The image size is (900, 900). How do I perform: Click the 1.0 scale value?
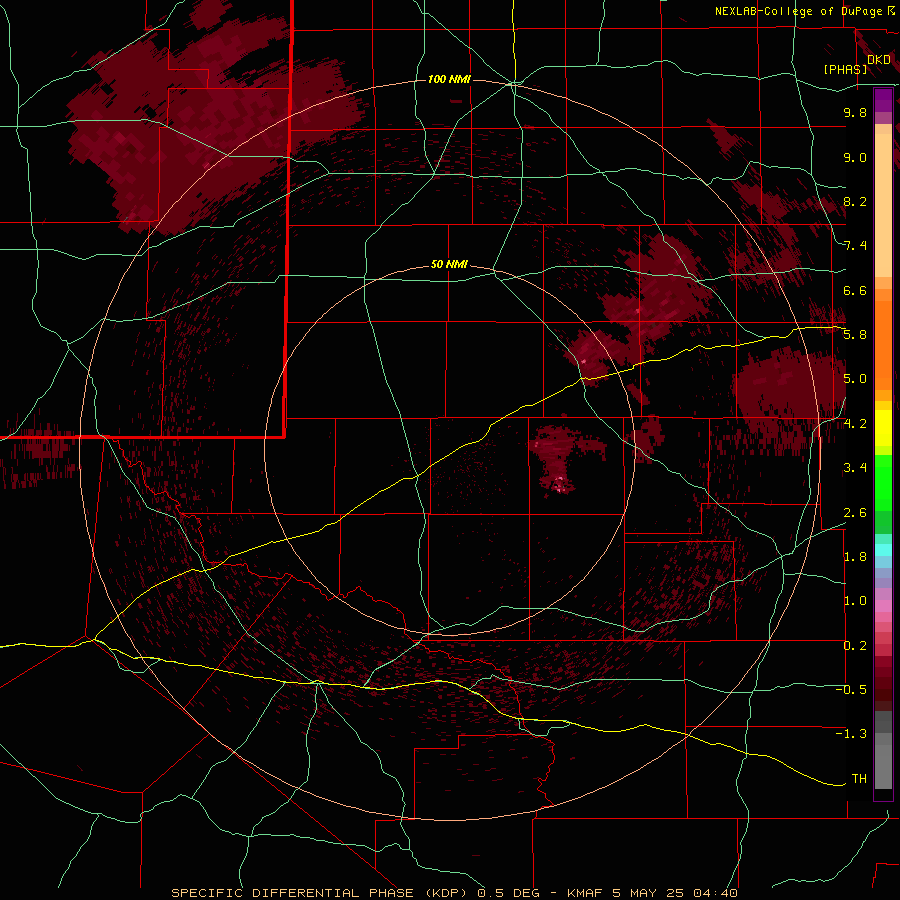[x=855, y=601]
